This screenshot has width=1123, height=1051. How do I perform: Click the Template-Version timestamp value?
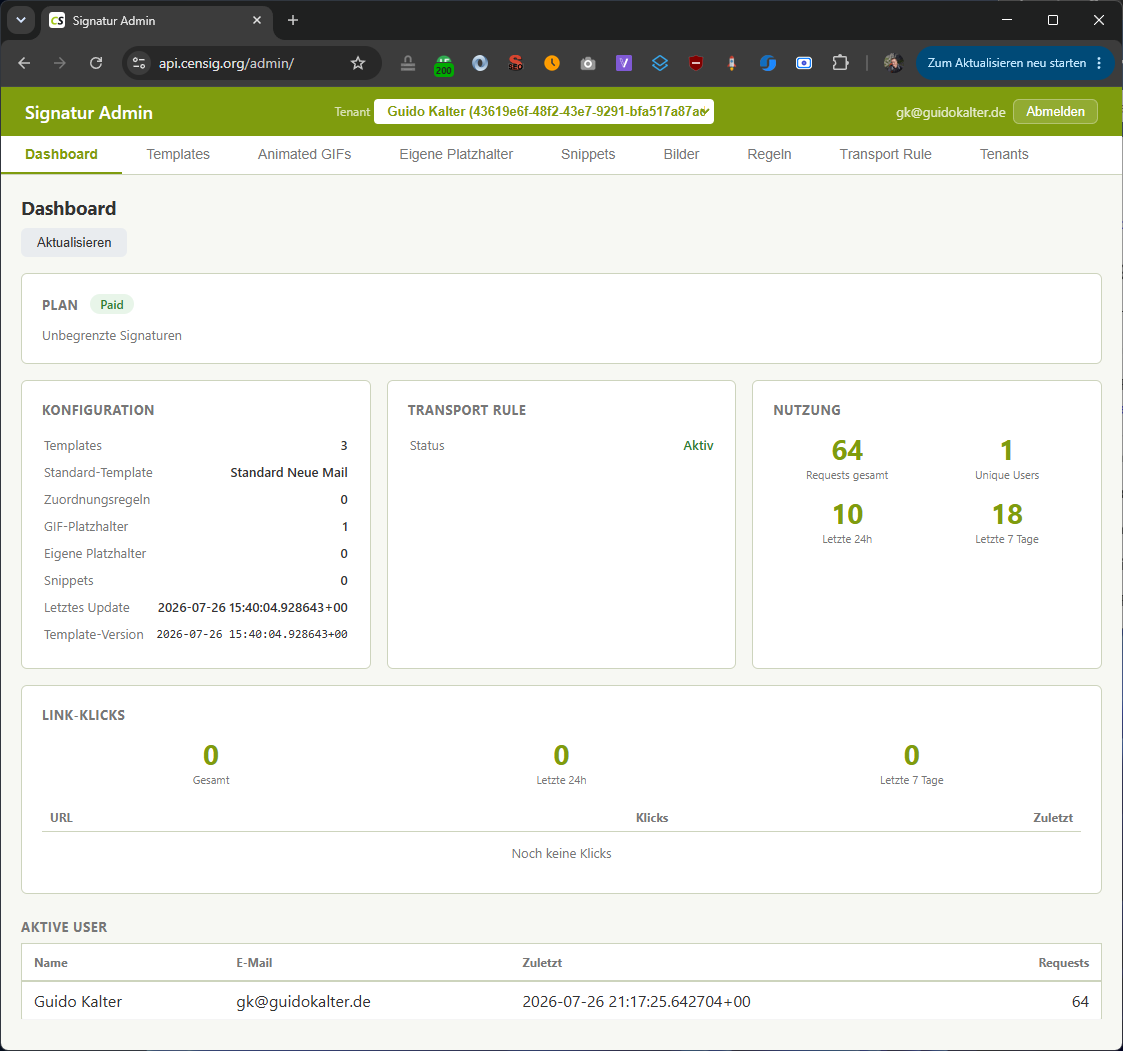252,634
